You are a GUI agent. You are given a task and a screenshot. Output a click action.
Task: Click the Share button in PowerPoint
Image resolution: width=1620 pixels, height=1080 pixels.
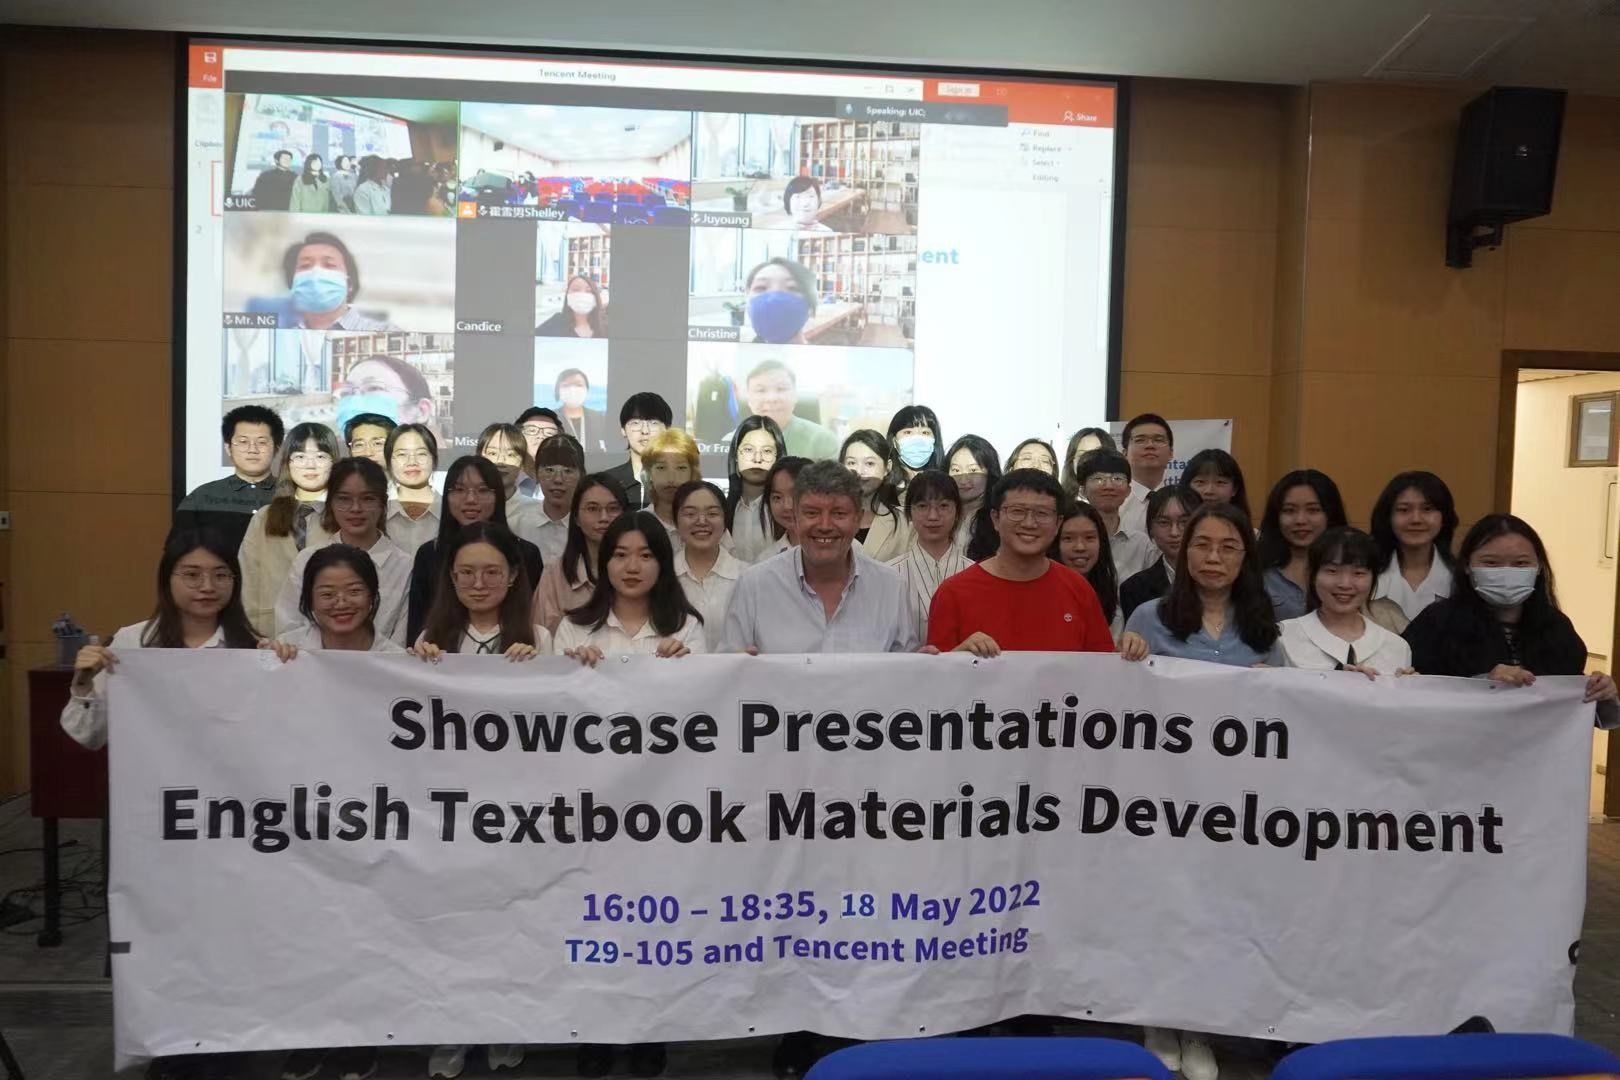click(x=1080, y=117)
